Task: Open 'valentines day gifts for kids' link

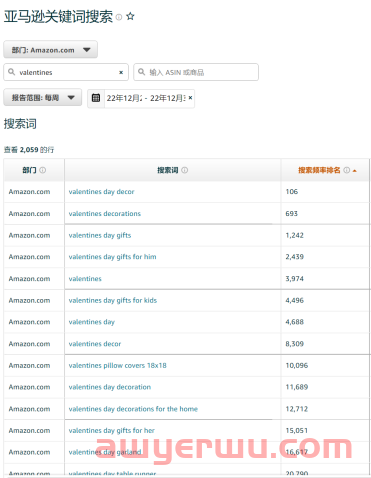Action: [113, 300]
